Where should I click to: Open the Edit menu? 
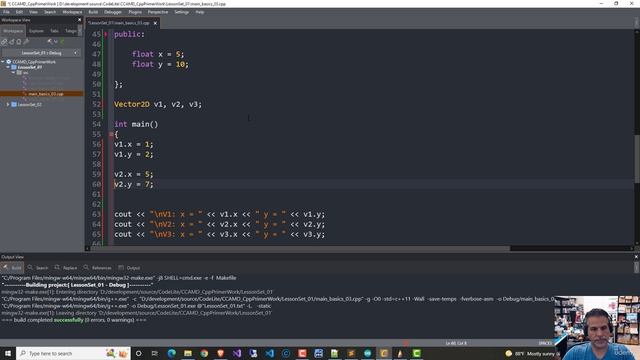19,12
